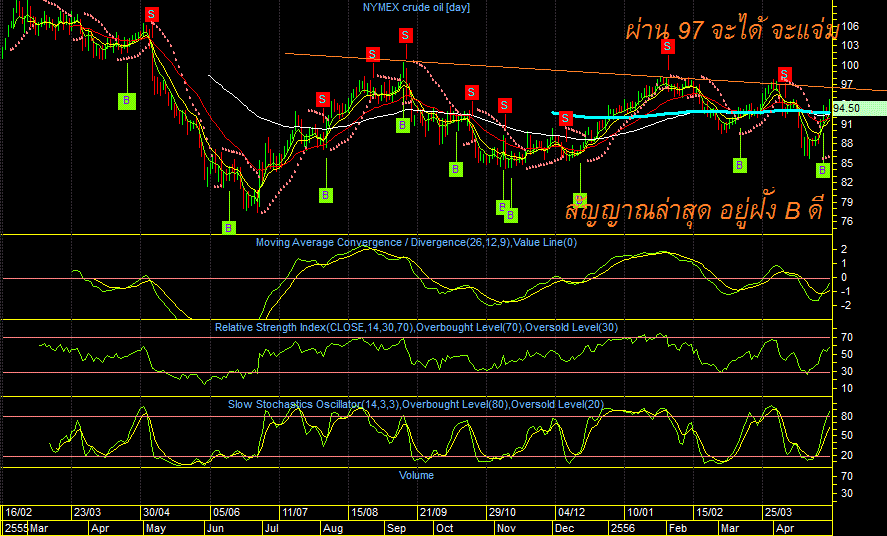The width and height of the screenshot is (887, 536).
Task: Click the date label 04/12
Action: (x=571, y=512)
